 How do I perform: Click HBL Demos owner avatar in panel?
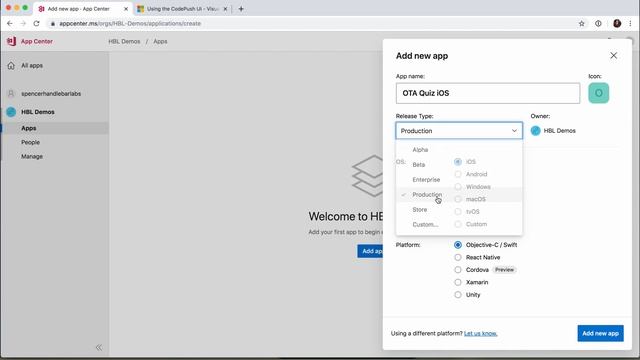[536, 131]
